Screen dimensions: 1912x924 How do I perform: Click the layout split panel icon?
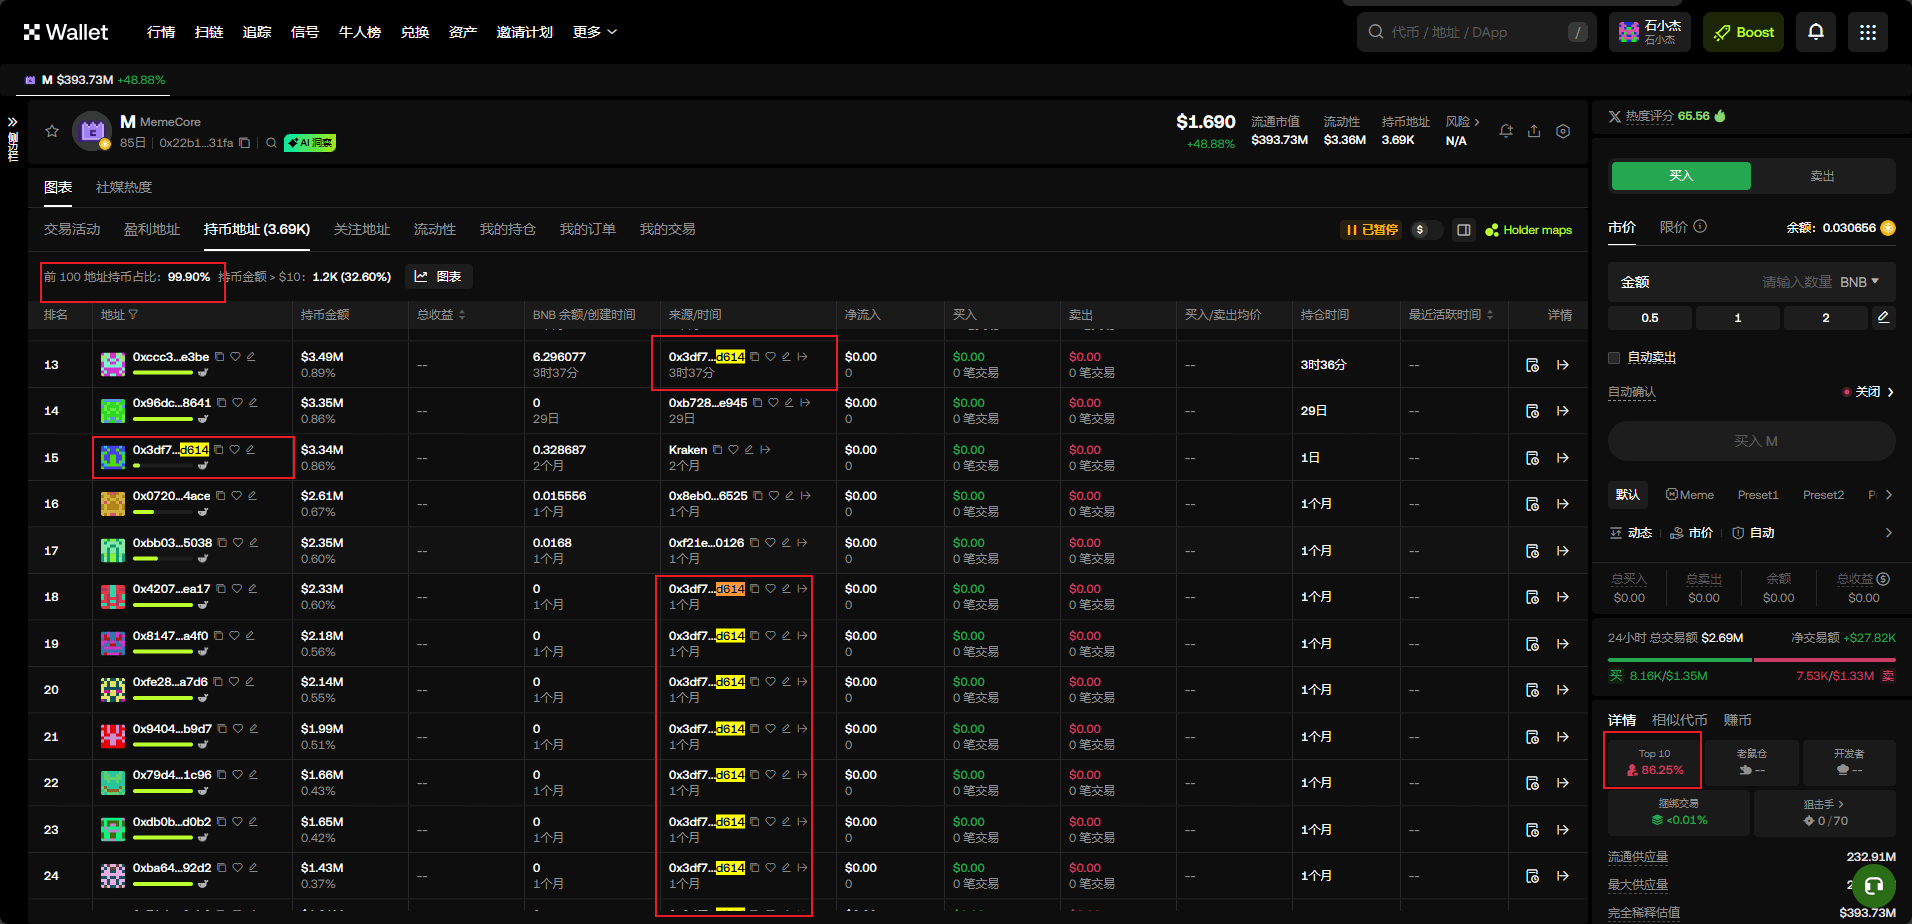tap(1464, 230)
